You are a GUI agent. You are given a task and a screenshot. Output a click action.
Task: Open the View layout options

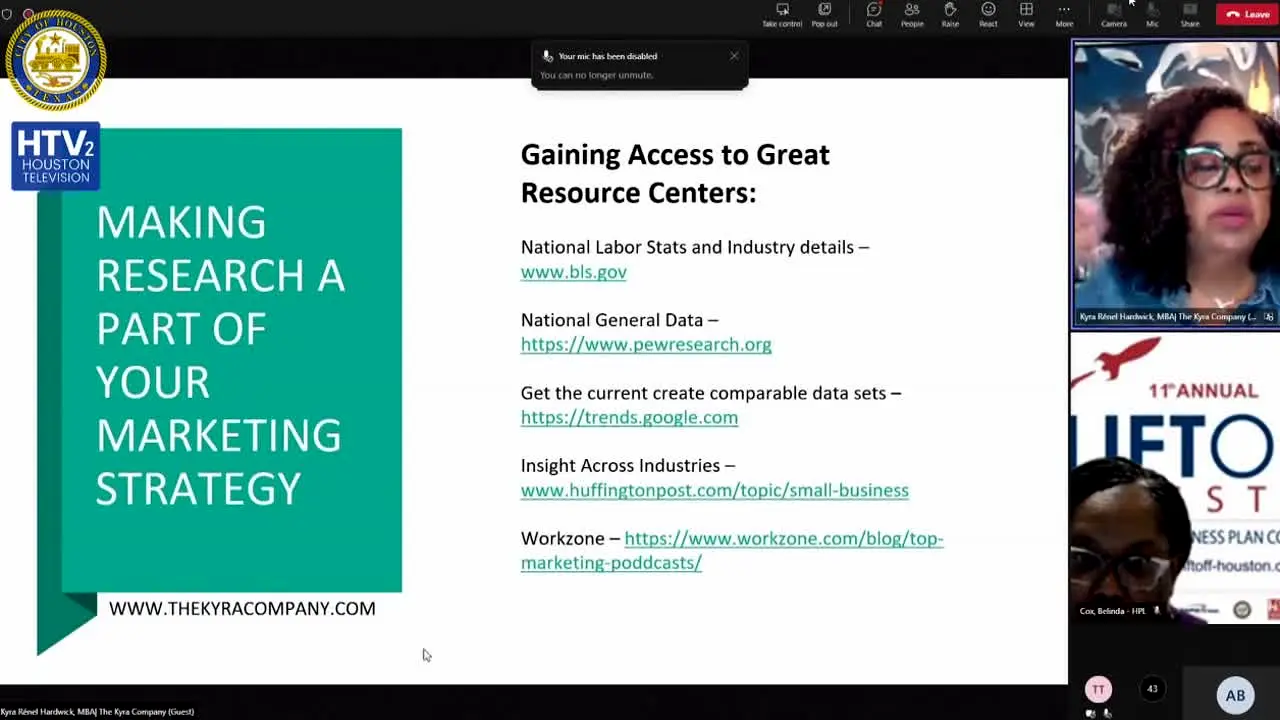[x=1026, y=15]
